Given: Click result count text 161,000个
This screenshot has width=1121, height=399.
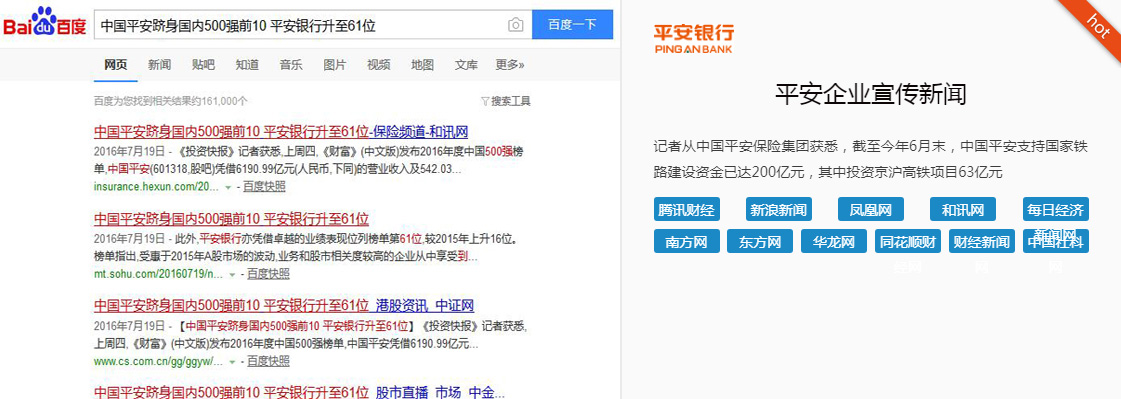Looking at the screenshot, I should pos(171,102).
